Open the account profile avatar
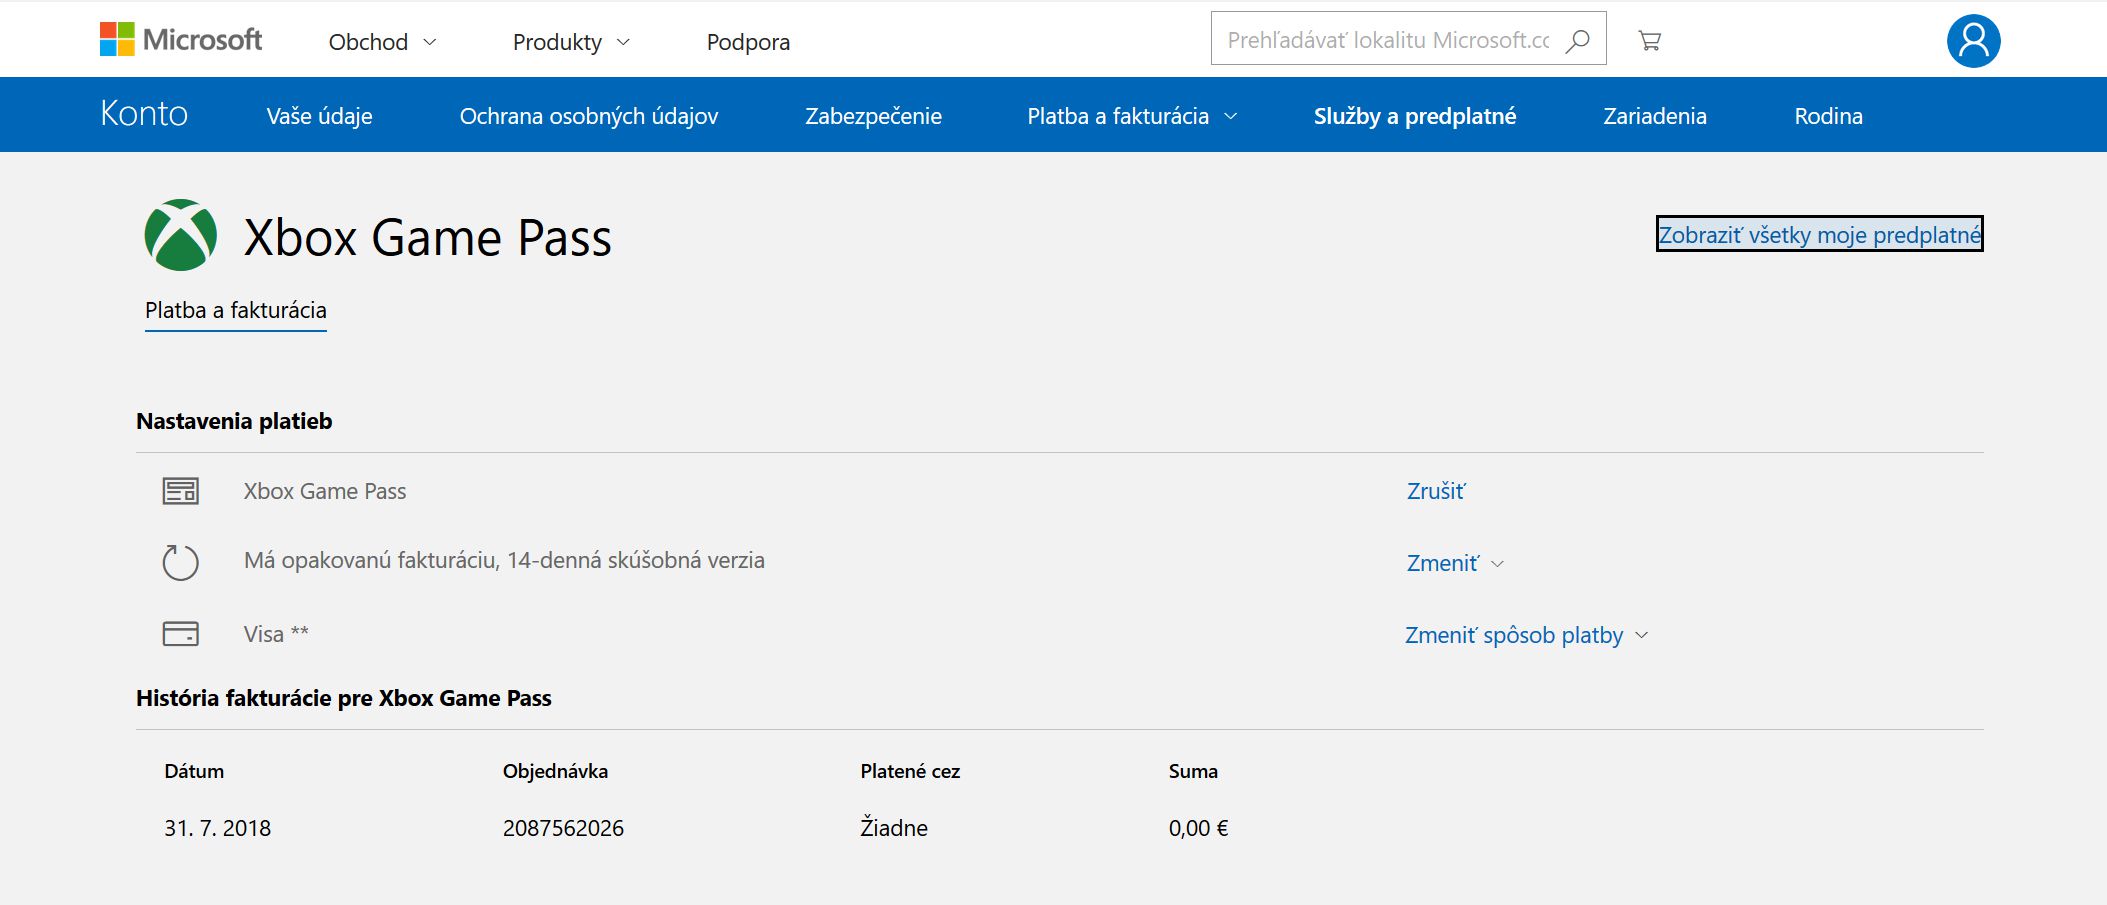This screenshot has width=2107, height=905. pyautogui.click(x=1973, y=41)
